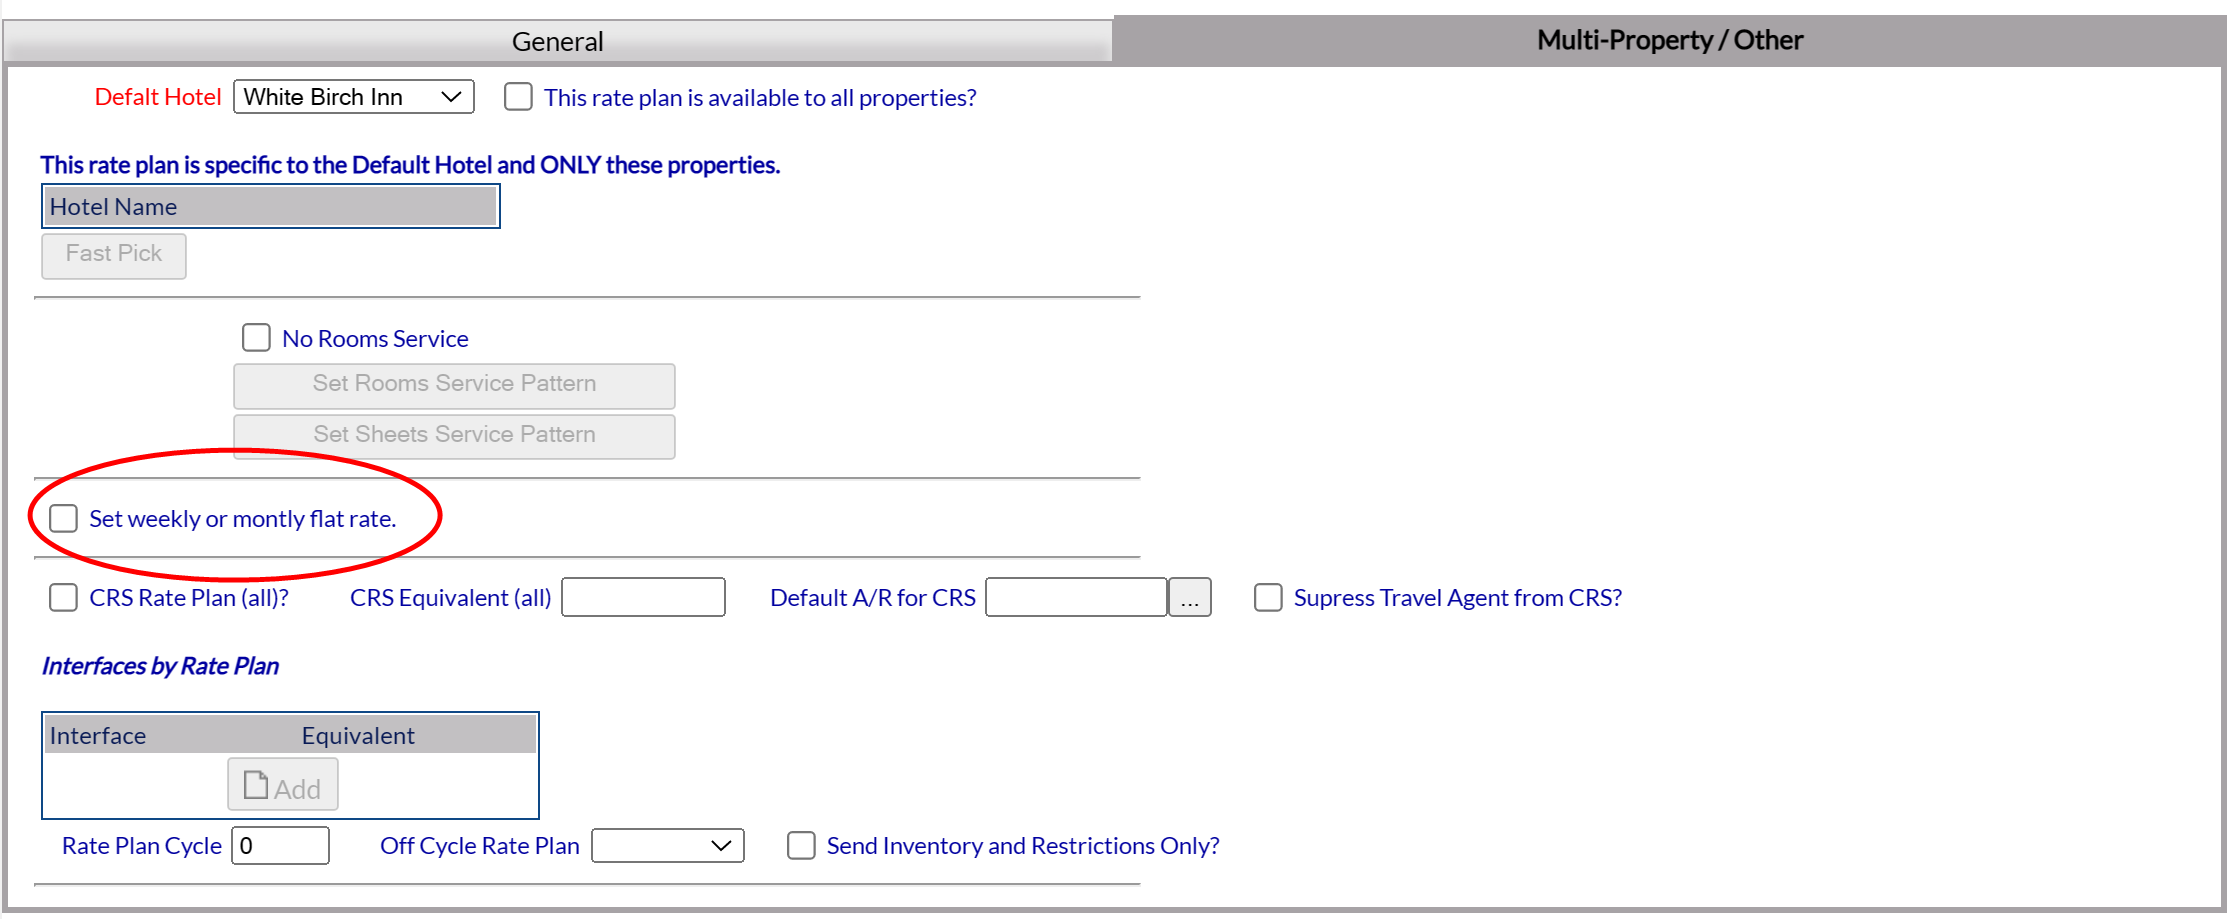Open the ellipsis lookup for Default A/R

click(1190, 597)
